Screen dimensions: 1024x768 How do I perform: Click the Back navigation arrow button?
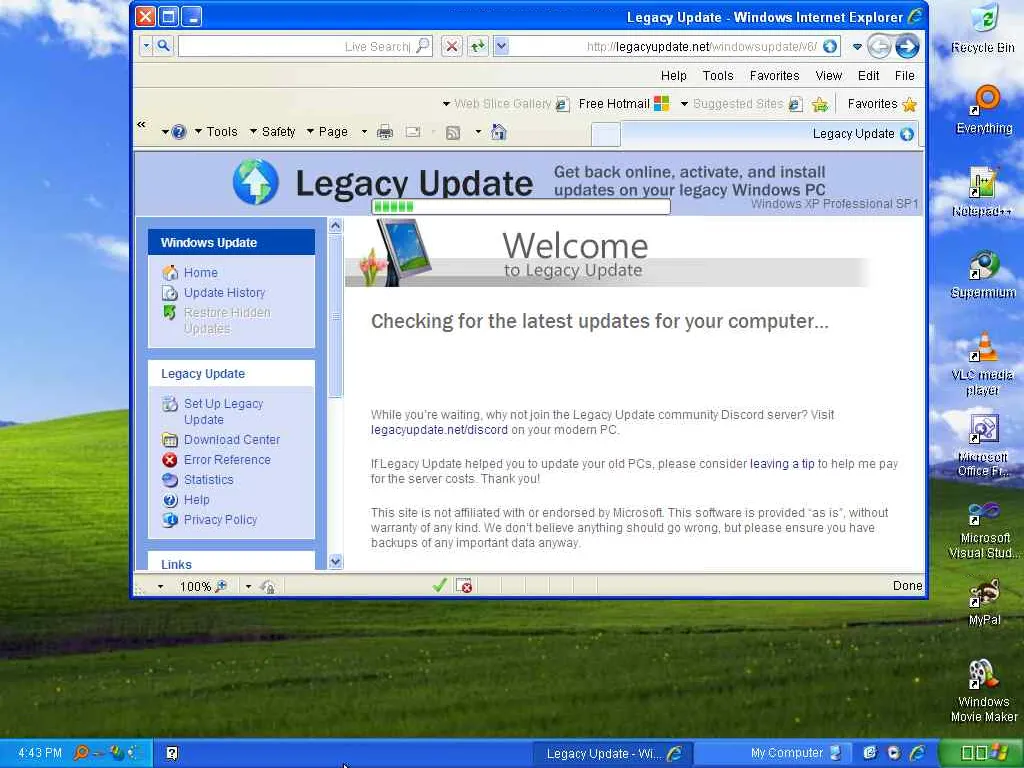tap(906, 46)
